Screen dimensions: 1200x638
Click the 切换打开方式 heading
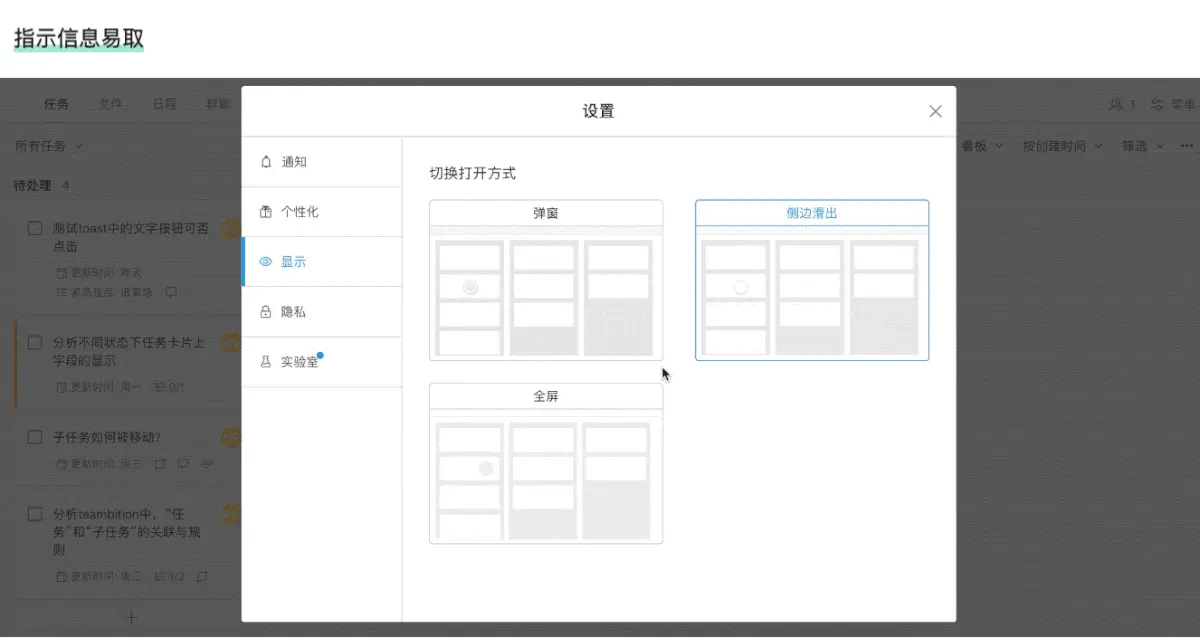473,173
